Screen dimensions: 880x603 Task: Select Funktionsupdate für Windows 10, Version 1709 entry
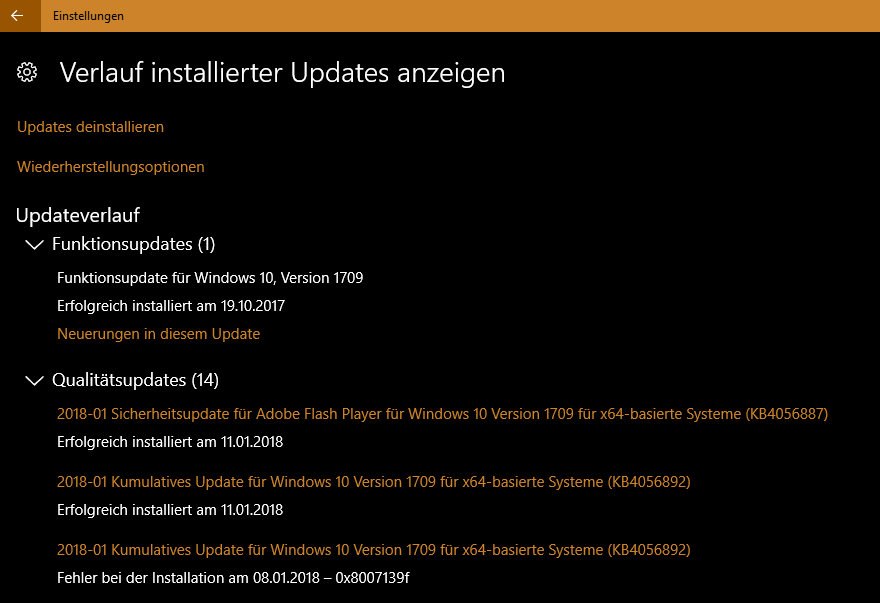[210, 277]
